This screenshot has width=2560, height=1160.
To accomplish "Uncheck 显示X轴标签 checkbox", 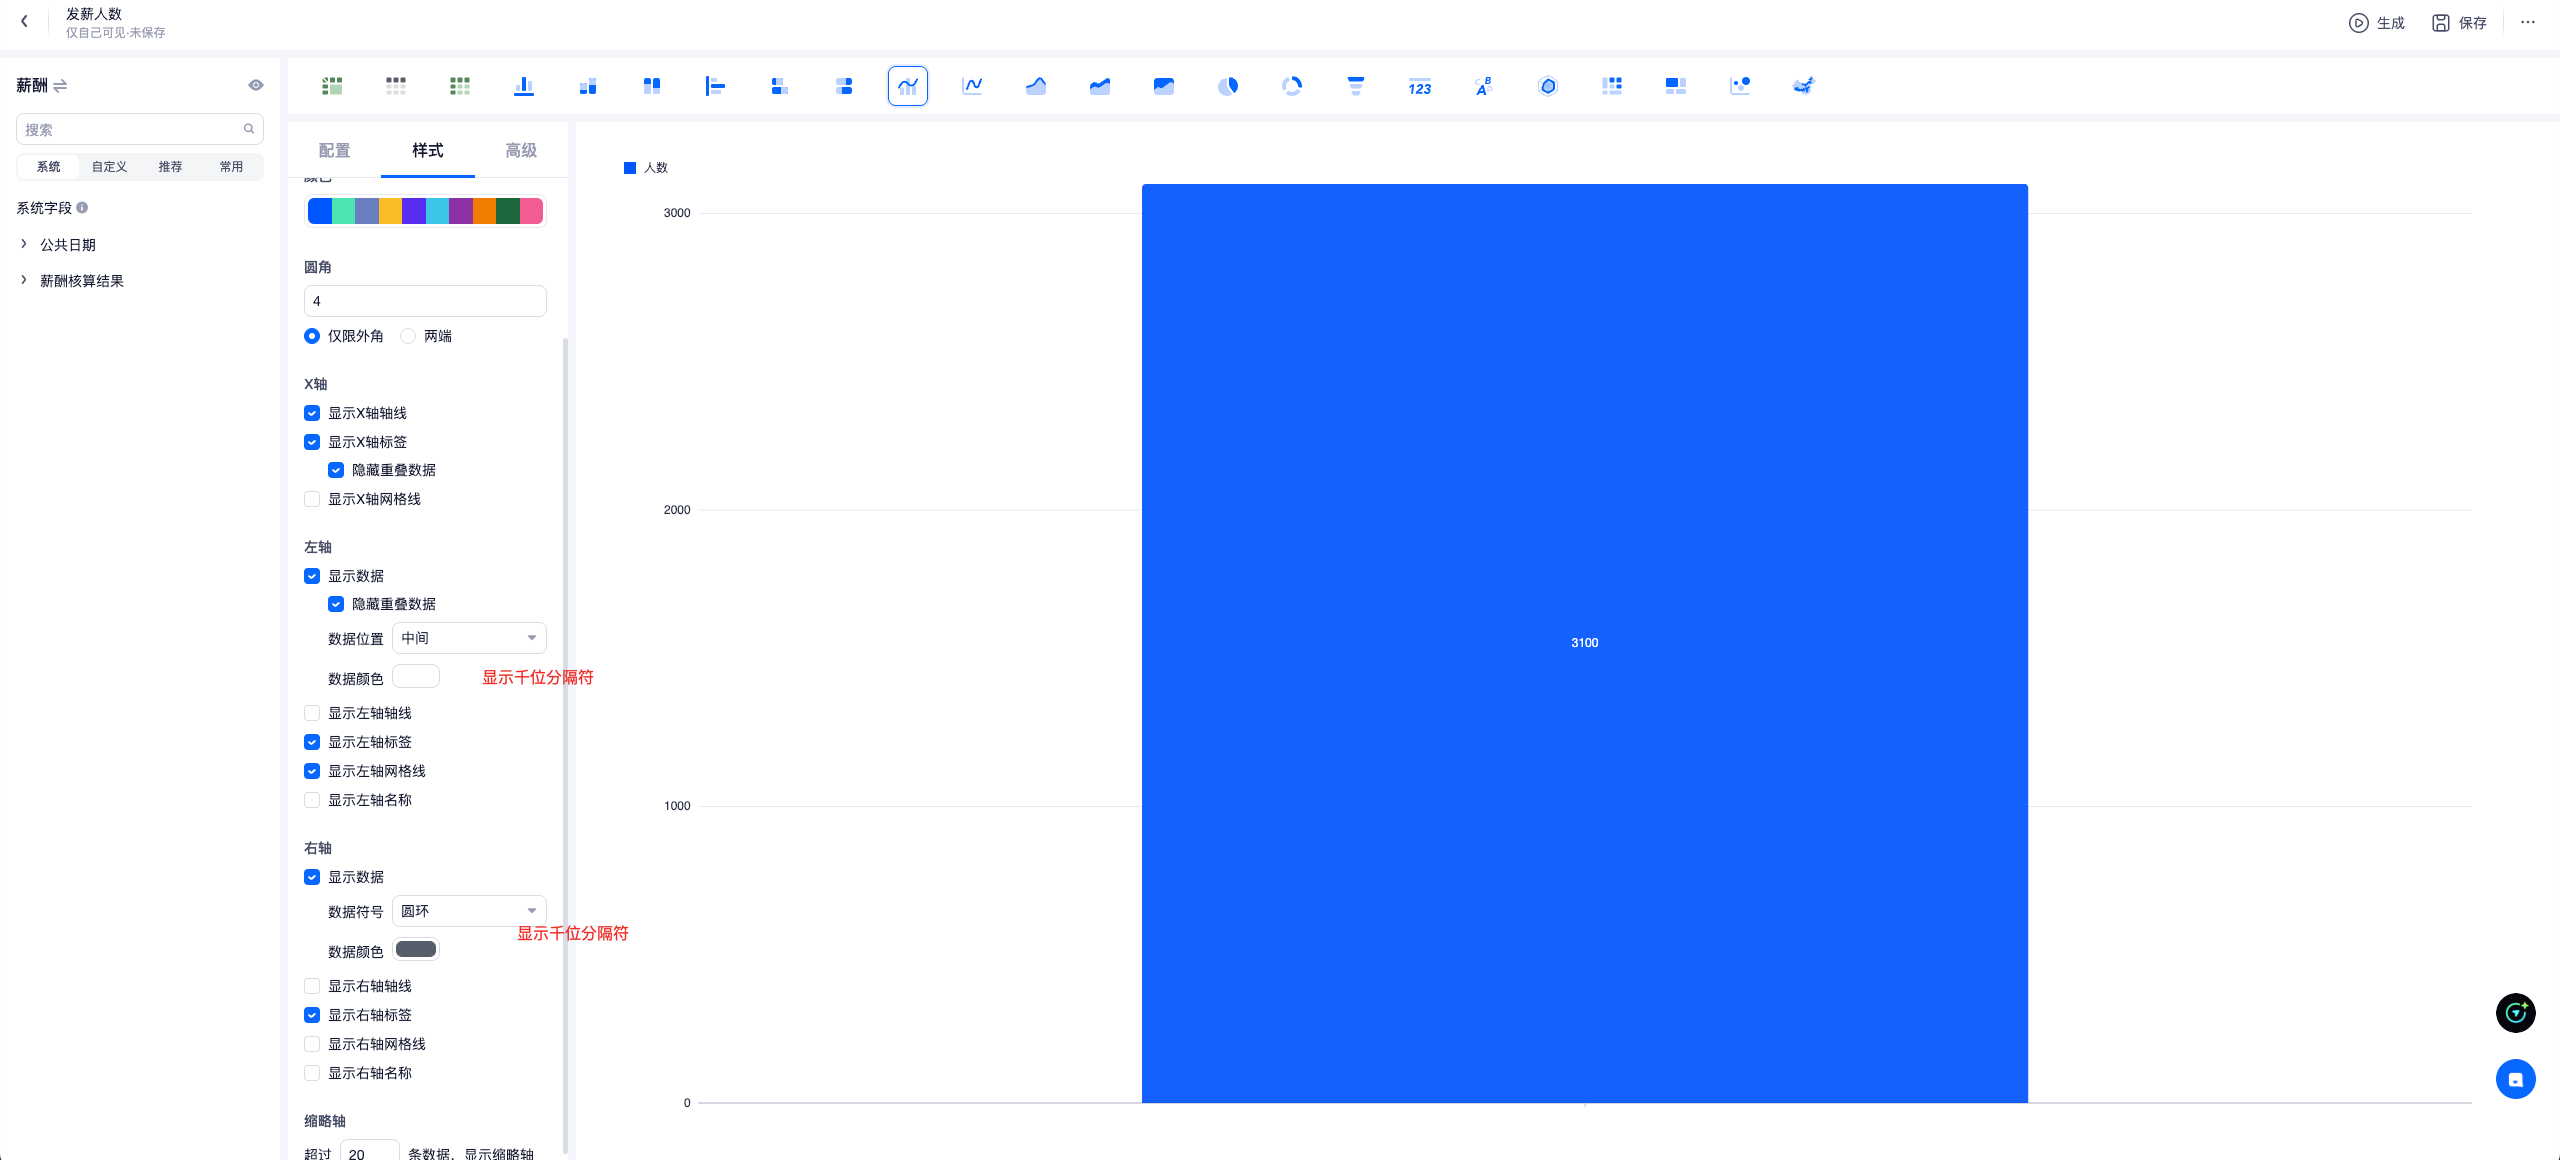I will 312,442.
